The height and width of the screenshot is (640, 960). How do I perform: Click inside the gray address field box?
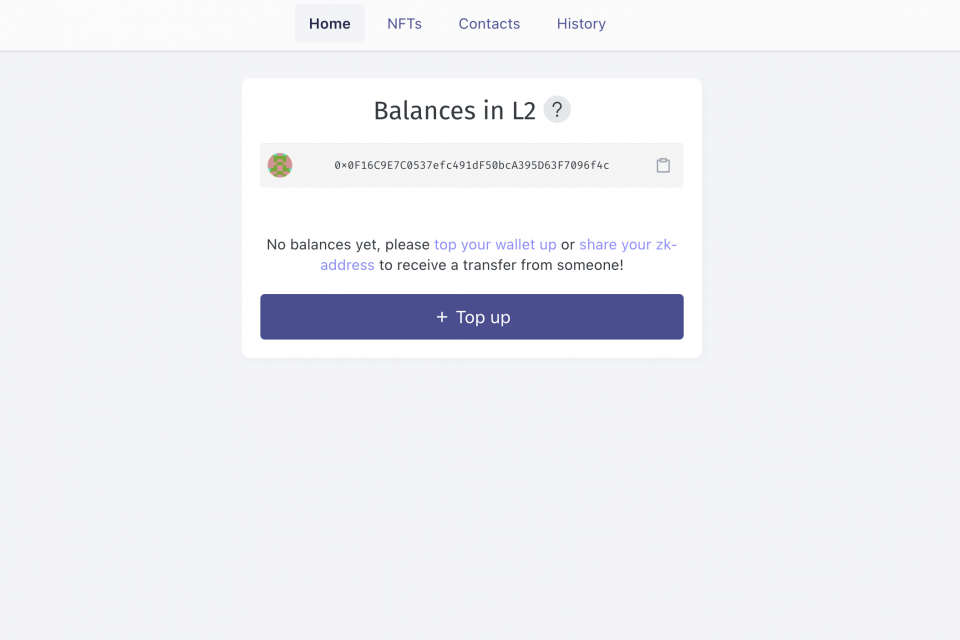pos(472,165)
